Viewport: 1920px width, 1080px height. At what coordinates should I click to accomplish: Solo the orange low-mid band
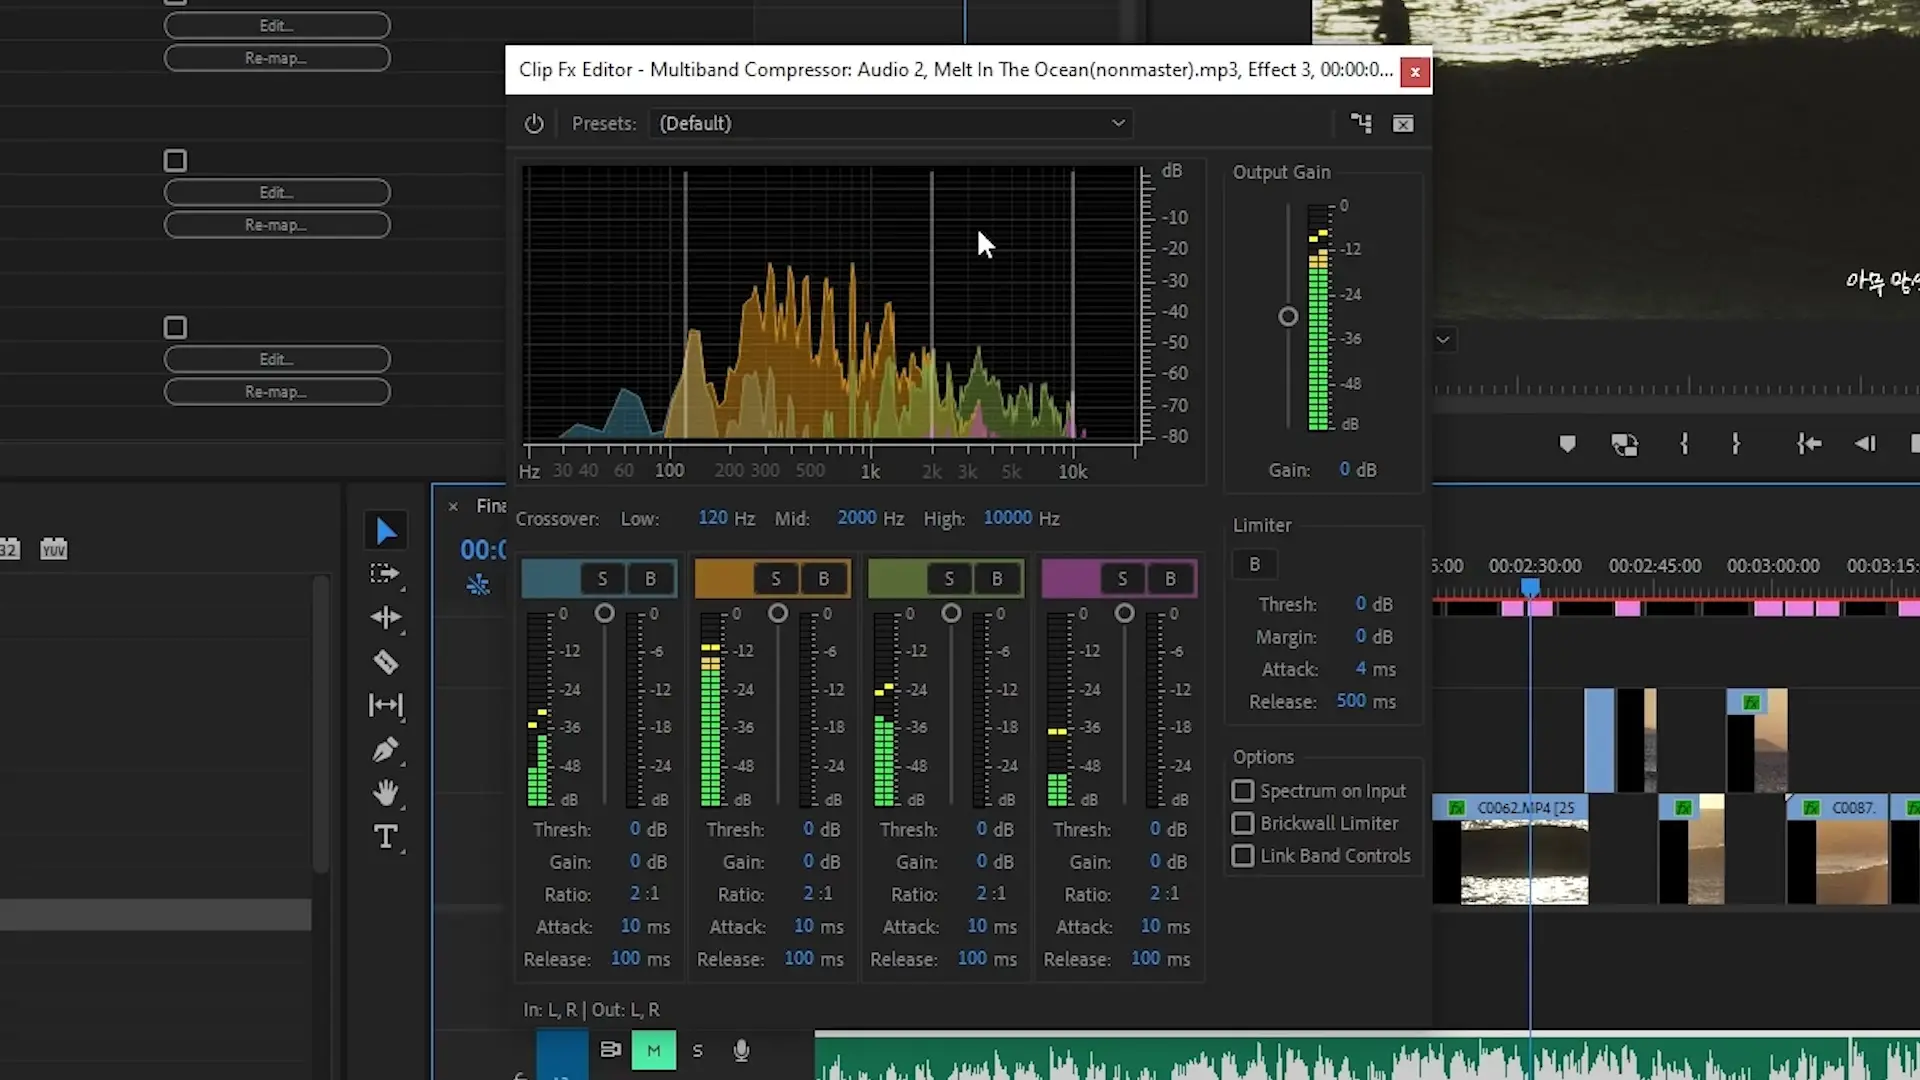(775, 579)
